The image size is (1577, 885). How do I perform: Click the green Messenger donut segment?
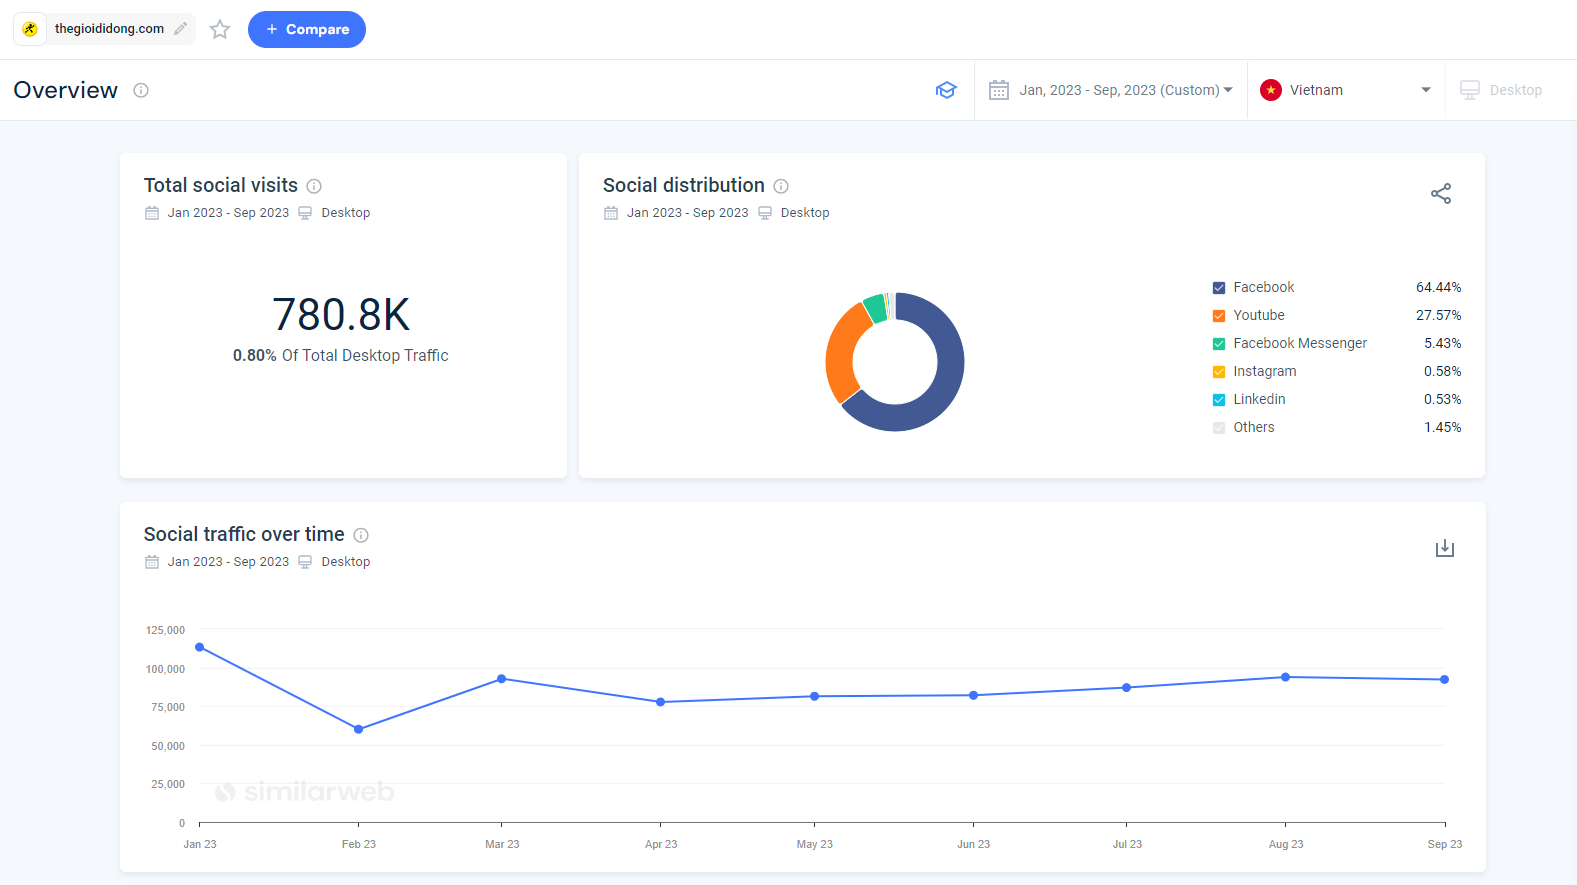tap(876, 307)
